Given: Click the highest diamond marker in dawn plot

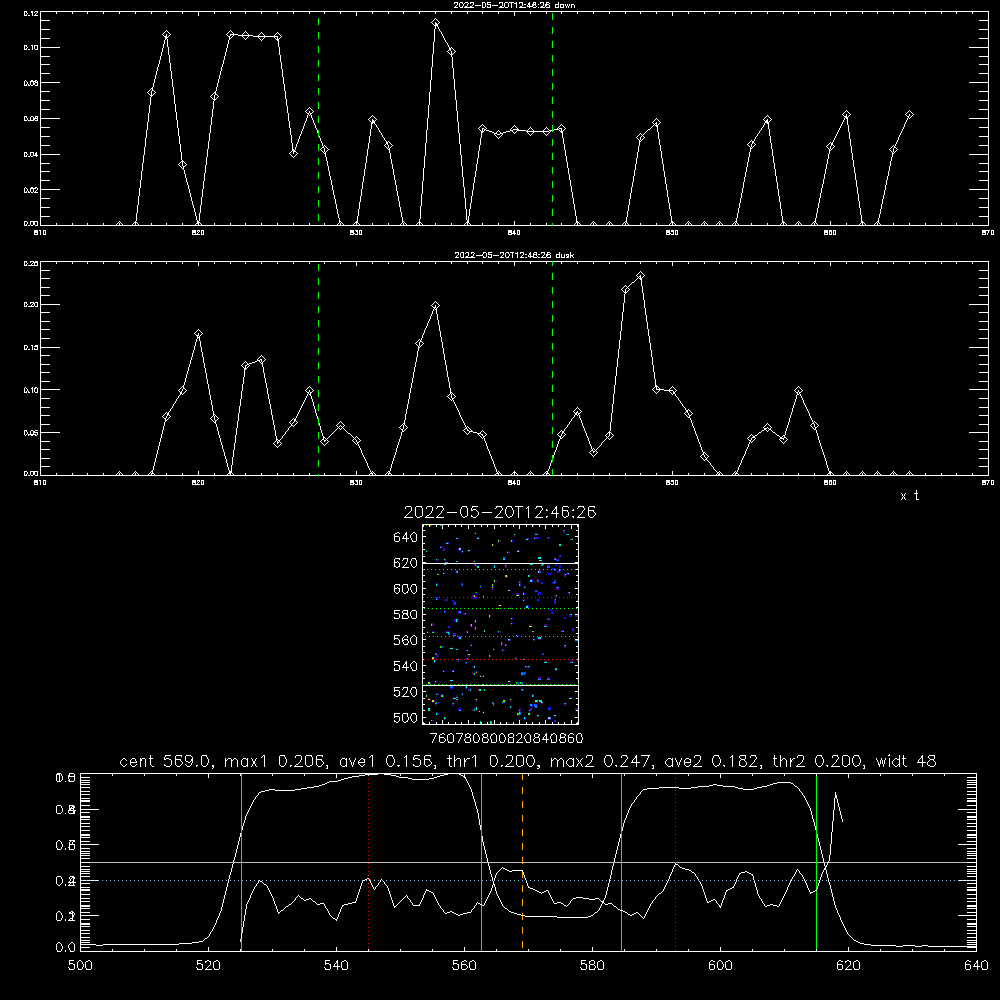Looking at the screenshot, I should tap(436, 23).
